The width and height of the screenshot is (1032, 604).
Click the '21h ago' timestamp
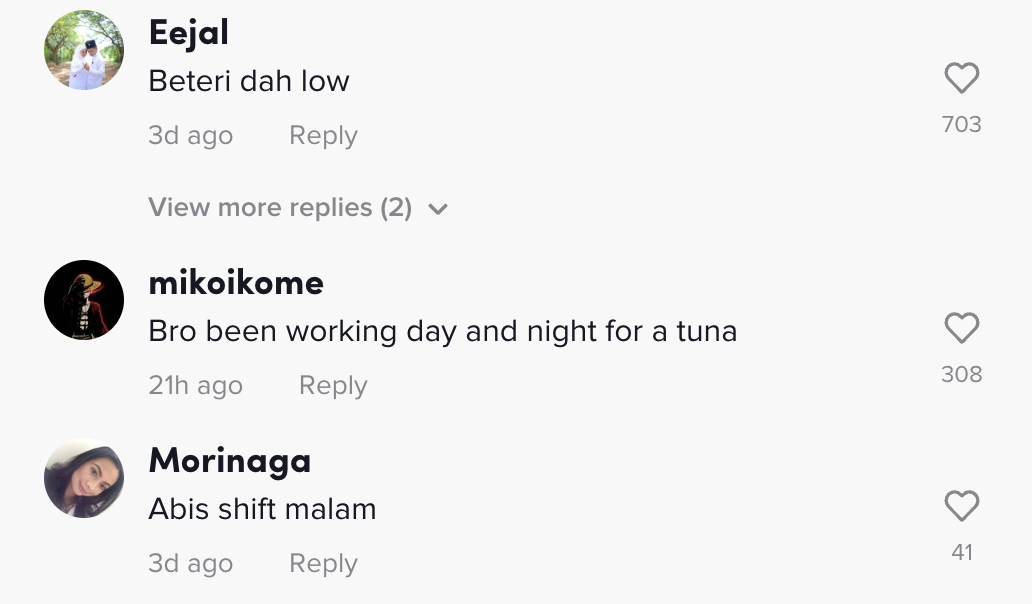tap(195, 386)
